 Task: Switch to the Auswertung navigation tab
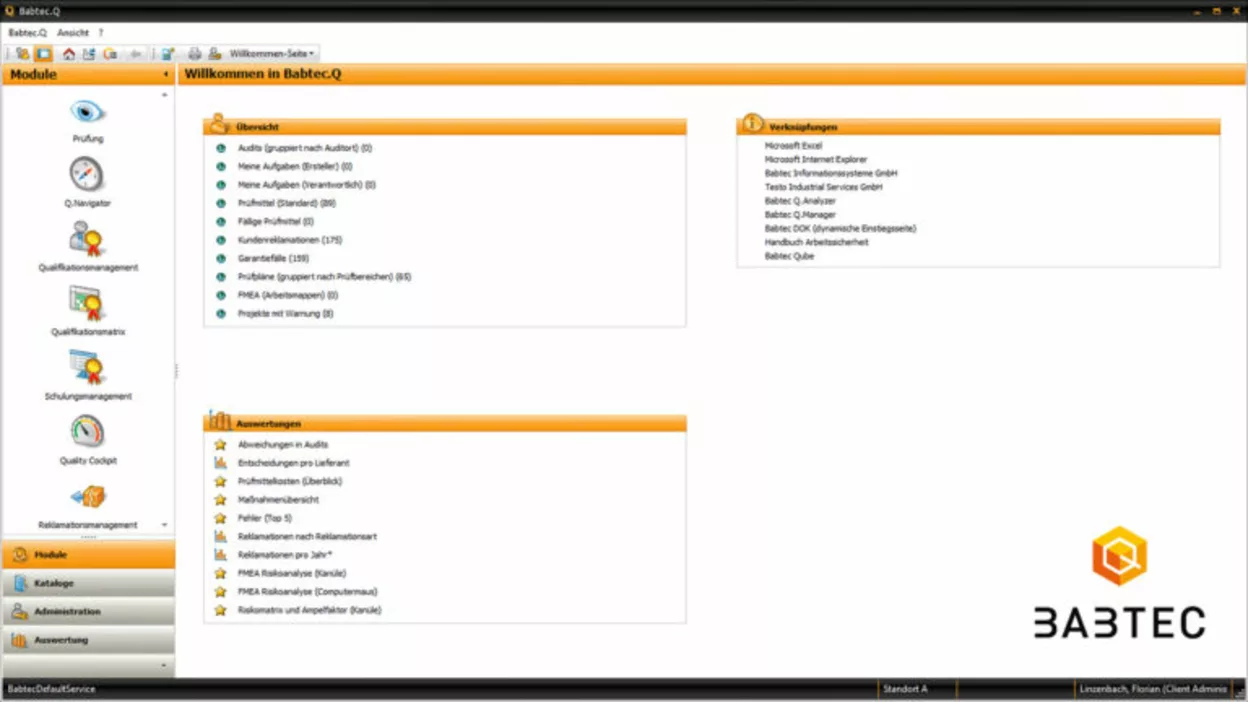pos(88,640)
